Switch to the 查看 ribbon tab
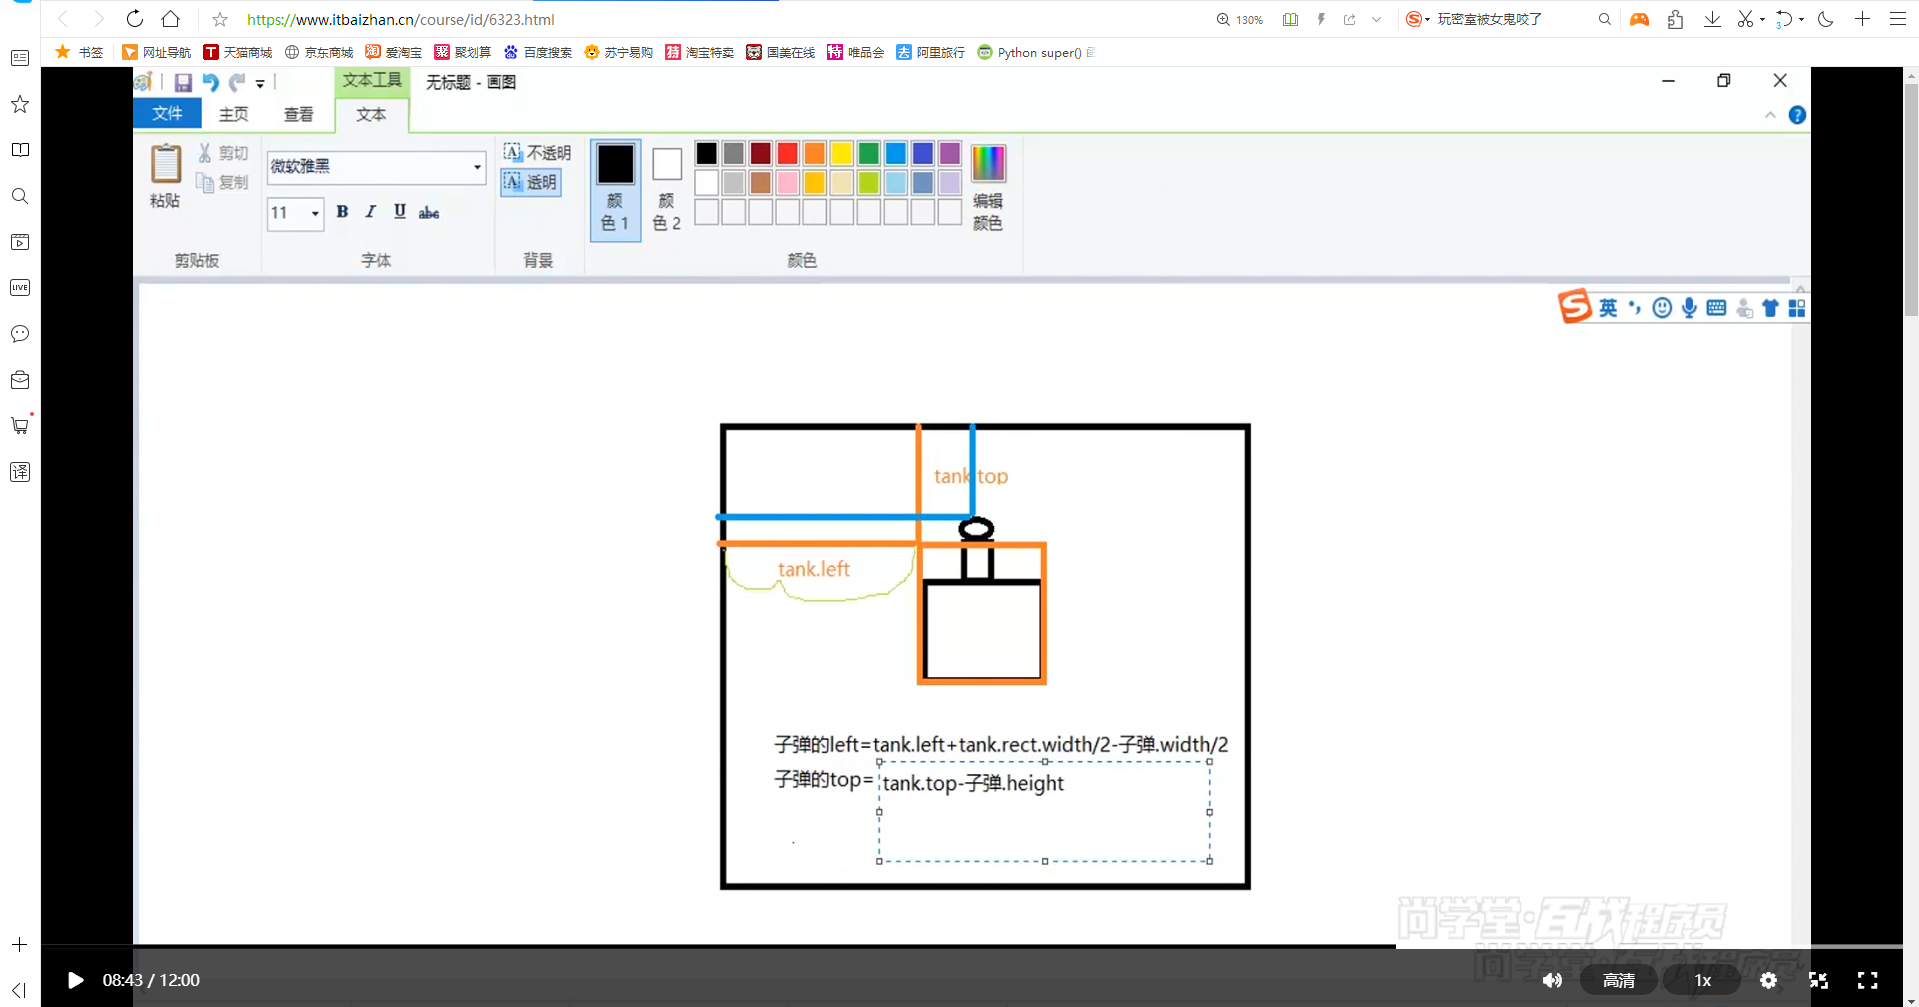 (x=299, y=114)
